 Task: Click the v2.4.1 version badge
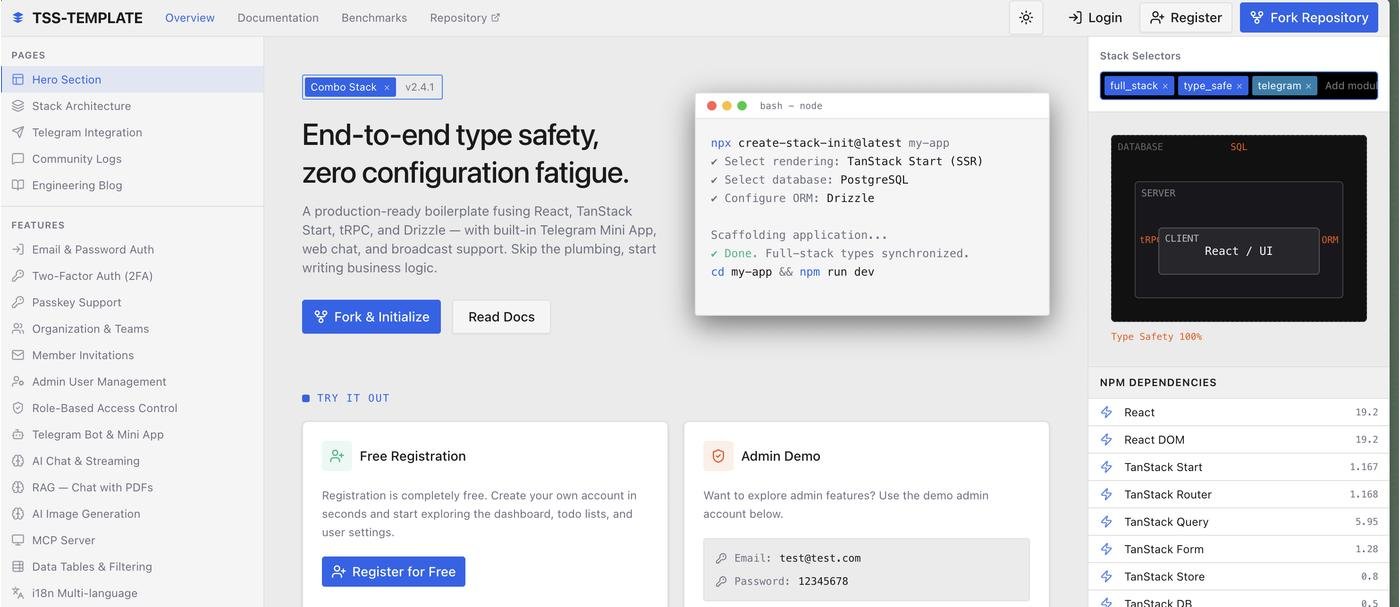(x=420, y=87)
